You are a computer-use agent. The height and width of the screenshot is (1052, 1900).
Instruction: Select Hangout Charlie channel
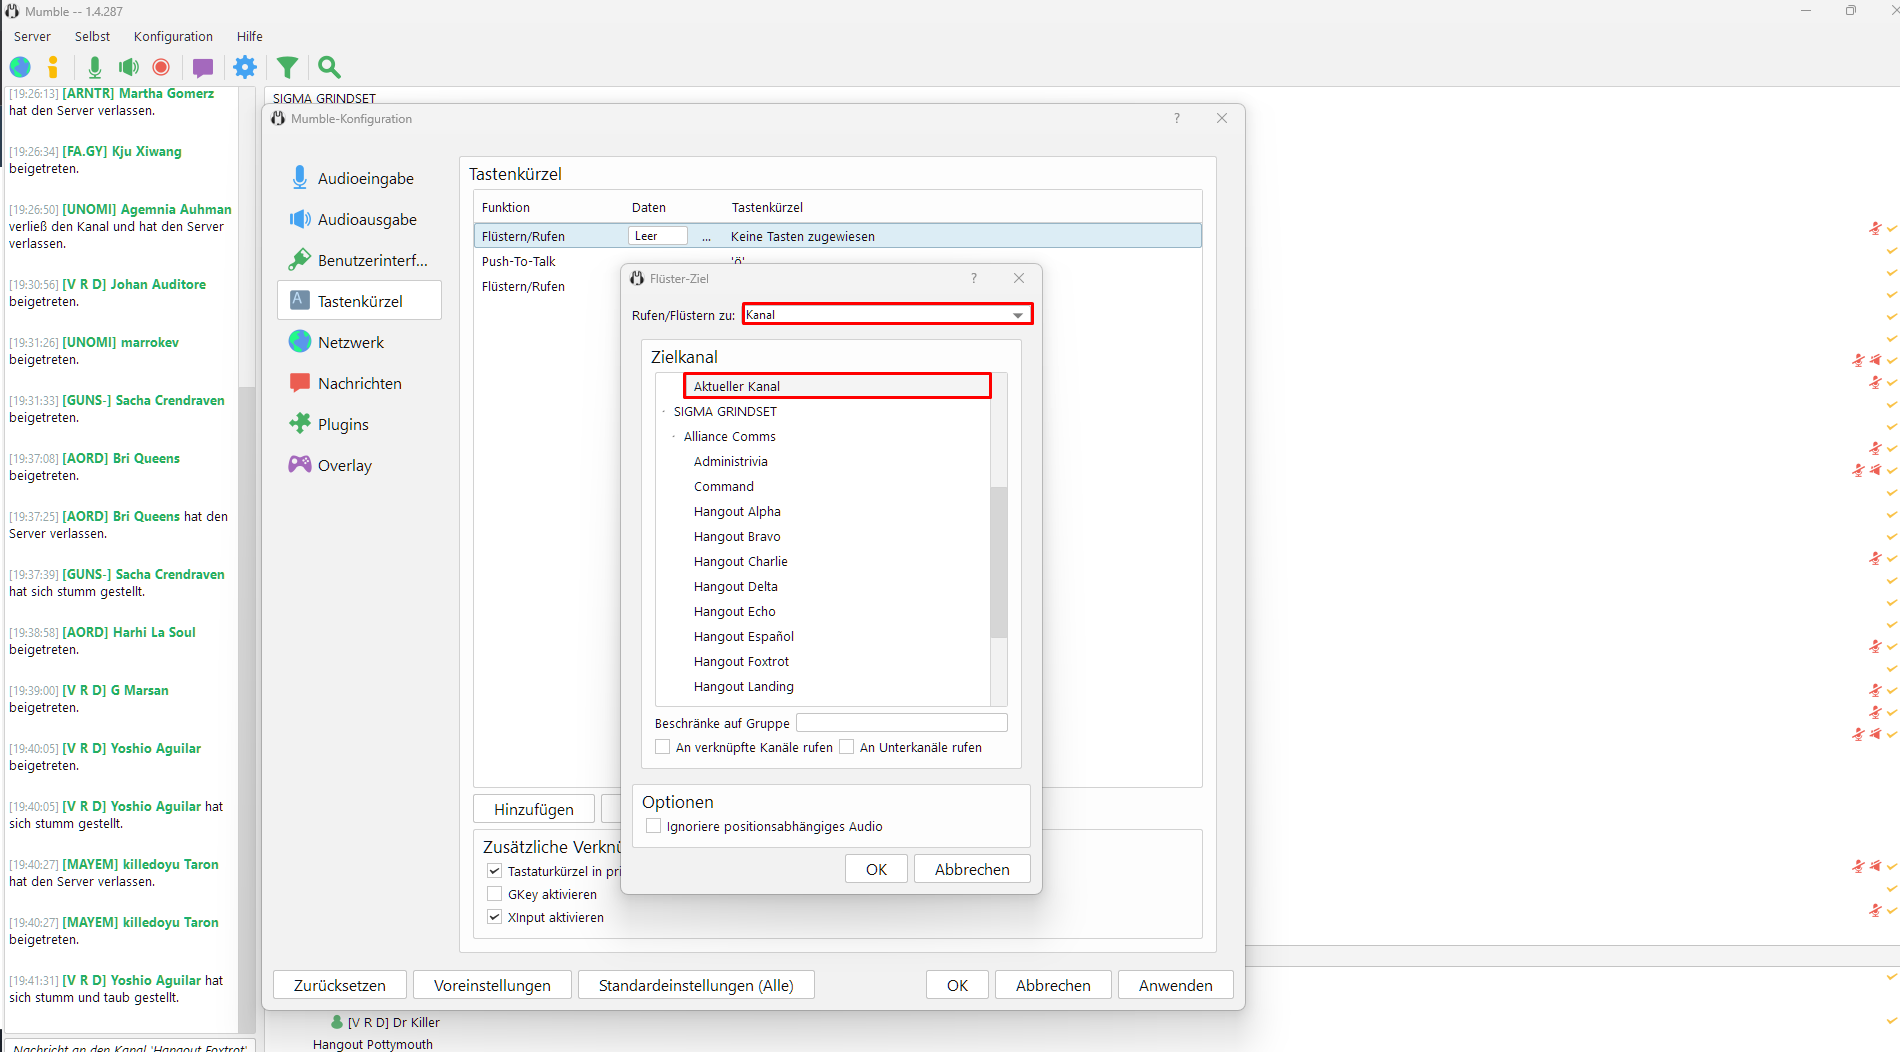[x=741, y=561]
